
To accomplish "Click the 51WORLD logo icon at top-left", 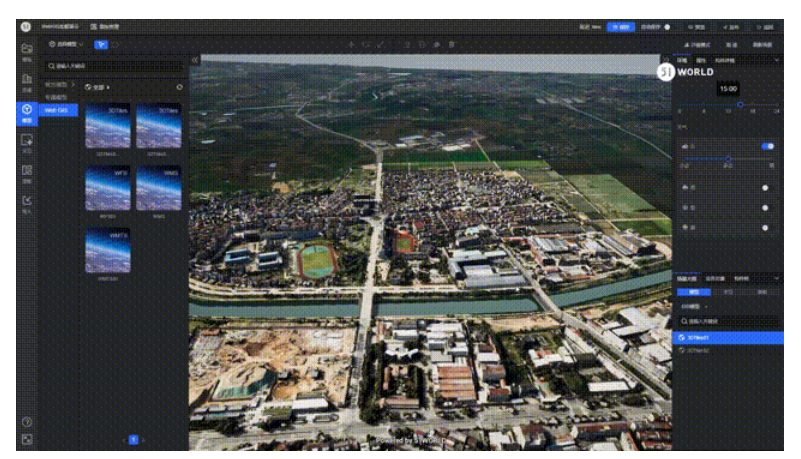I will [26, 25].
